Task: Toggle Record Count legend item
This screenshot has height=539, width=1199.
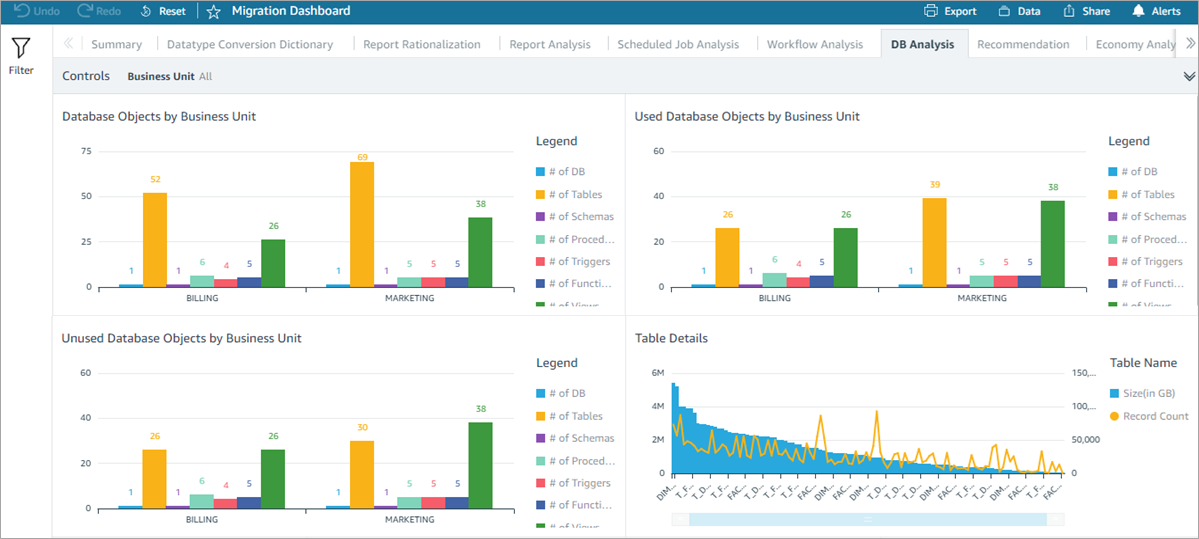Action: (x=1149, y=416)
